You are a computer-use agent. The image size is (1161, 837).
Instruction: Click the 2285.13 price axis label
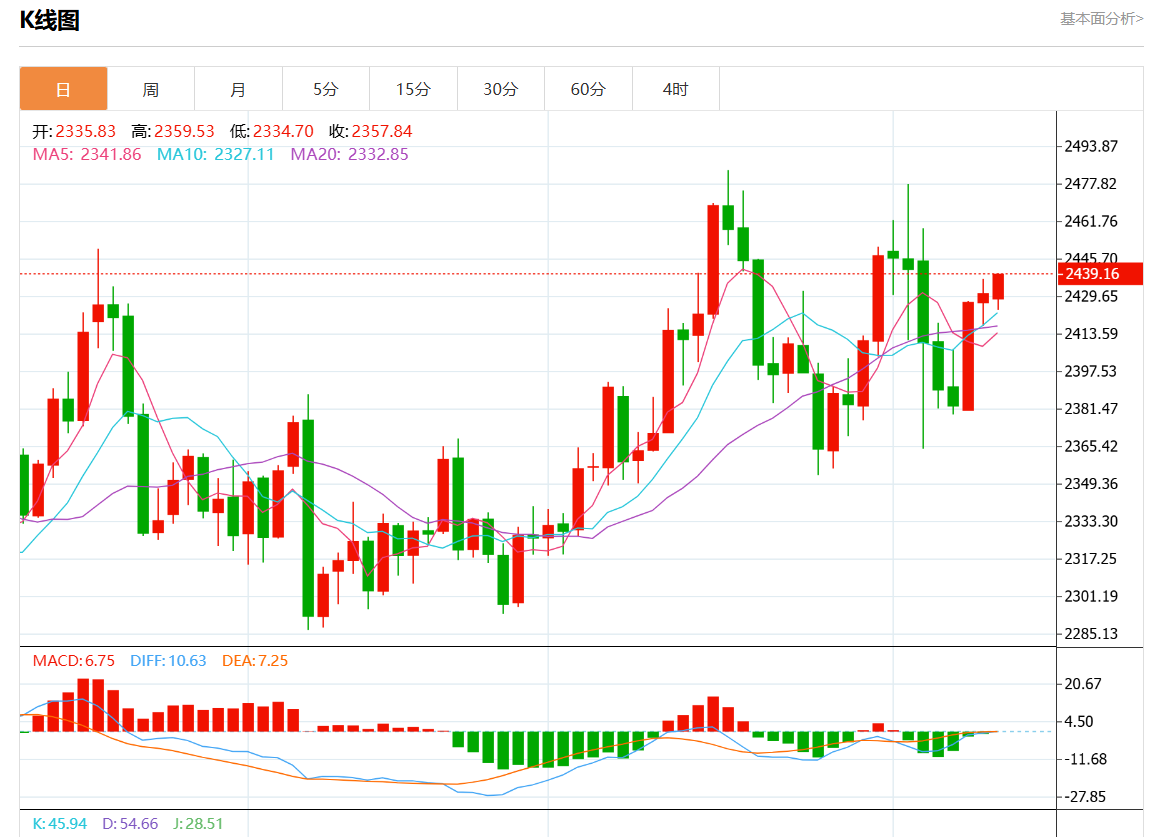pyautogui.click(x=1091, y=633)
